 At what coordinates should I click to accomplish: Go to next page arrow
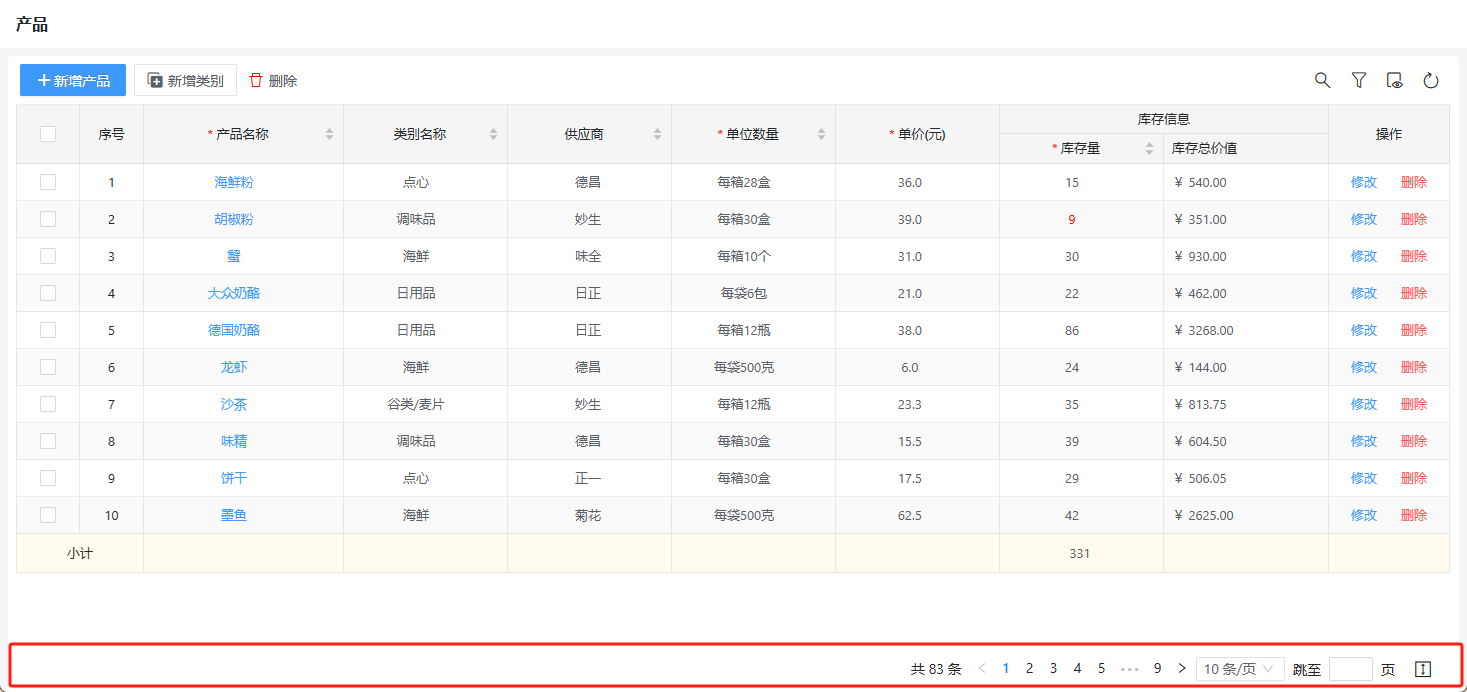click(x=1181, y=669)
